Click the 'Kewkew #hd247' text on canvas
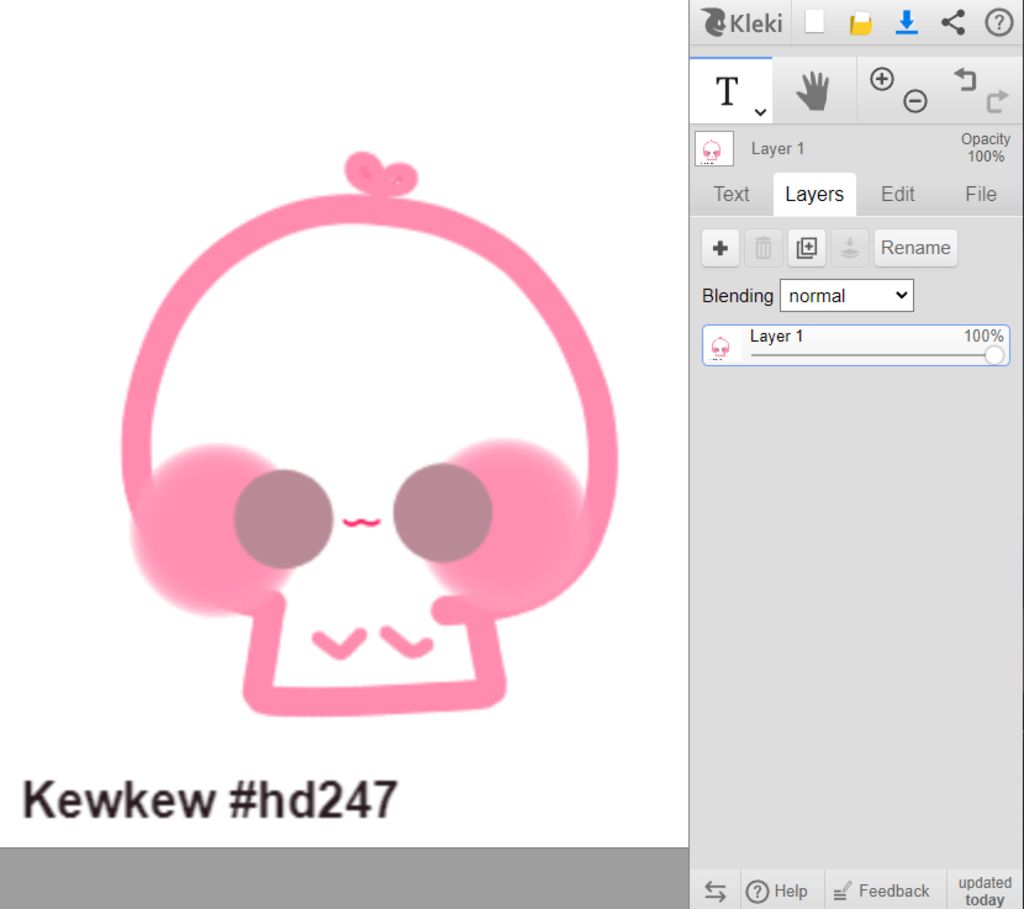This screenshot has width=1024, height=909. coord(210,799)
